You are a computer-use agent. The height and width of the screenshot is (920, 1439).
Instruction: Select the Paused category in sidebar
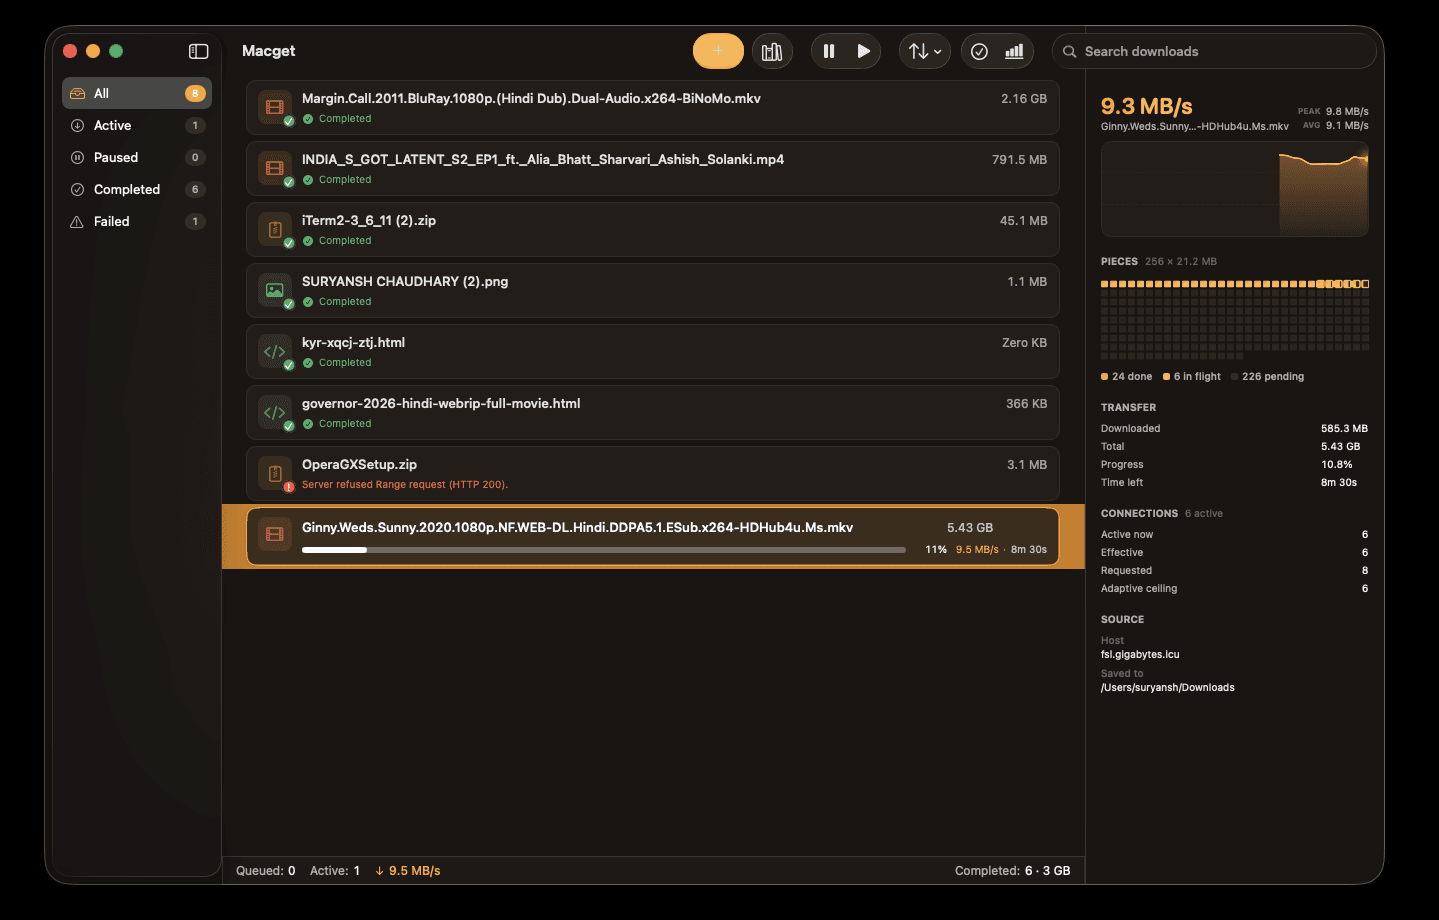coord(137,157)
